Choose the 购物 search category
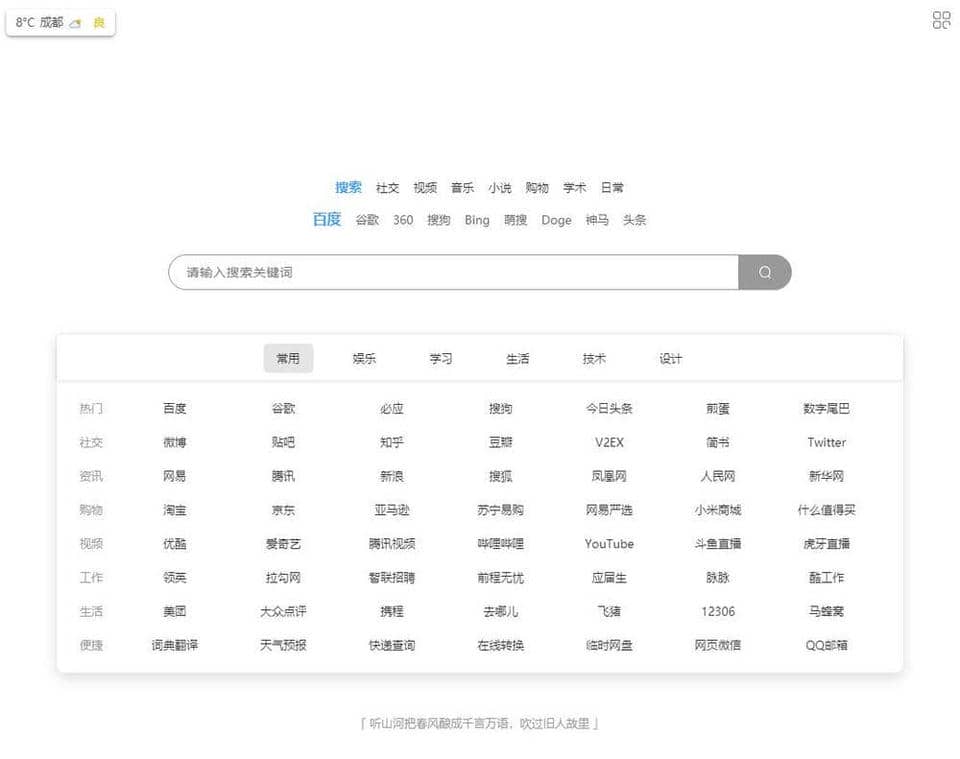Viewport: 960px width, 759px height. click(537, 187)
